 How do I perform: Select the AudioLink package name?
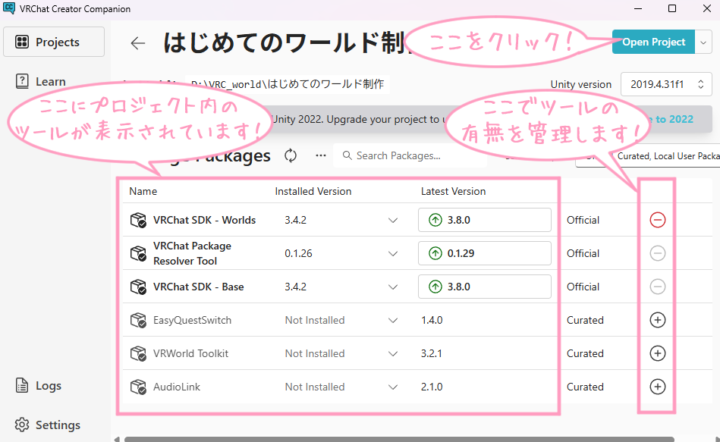tap(177, 387)
